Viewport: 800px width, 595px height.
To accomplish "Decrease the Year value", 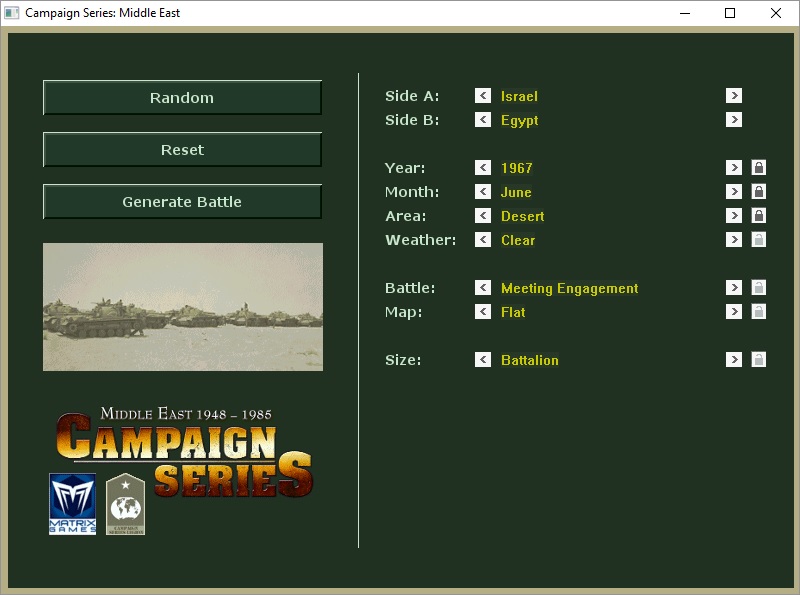I will click(x=483, y=167).
